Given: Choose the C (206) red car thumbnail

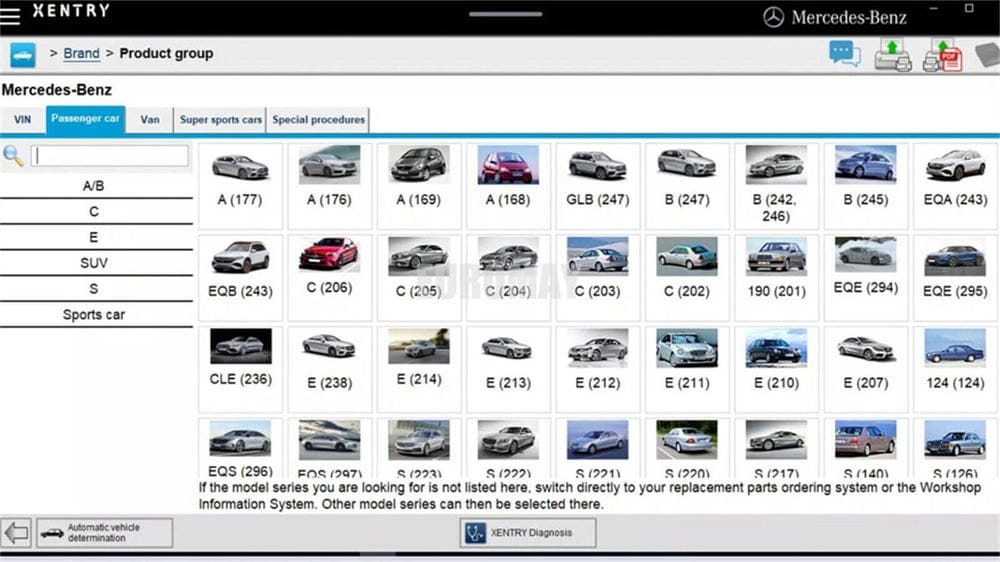Looking at the screenshot, I should point(329,275).
